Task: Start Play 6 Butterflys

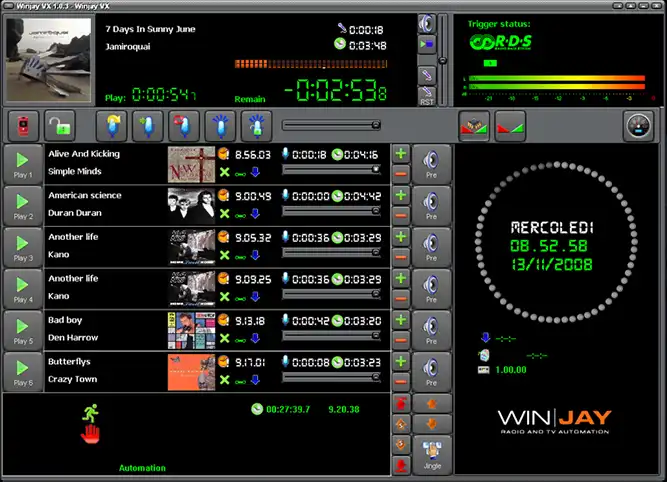Action: [23, 372]
